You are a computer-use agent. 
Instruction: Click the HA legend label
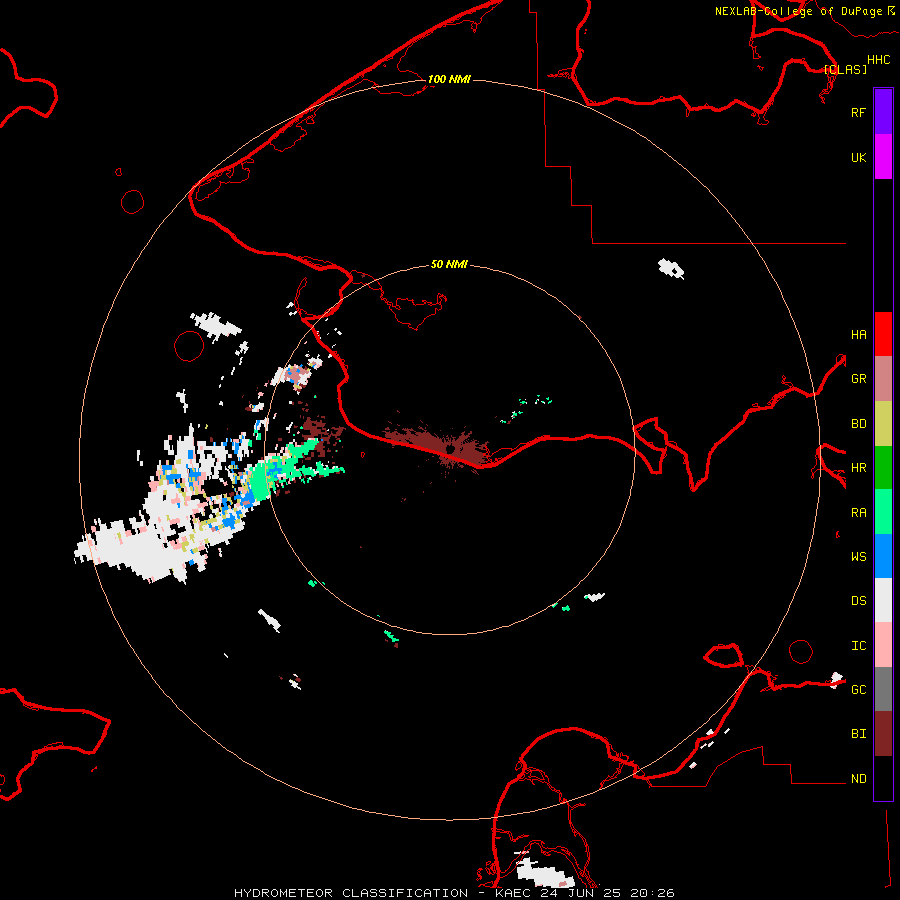(858, 334)
